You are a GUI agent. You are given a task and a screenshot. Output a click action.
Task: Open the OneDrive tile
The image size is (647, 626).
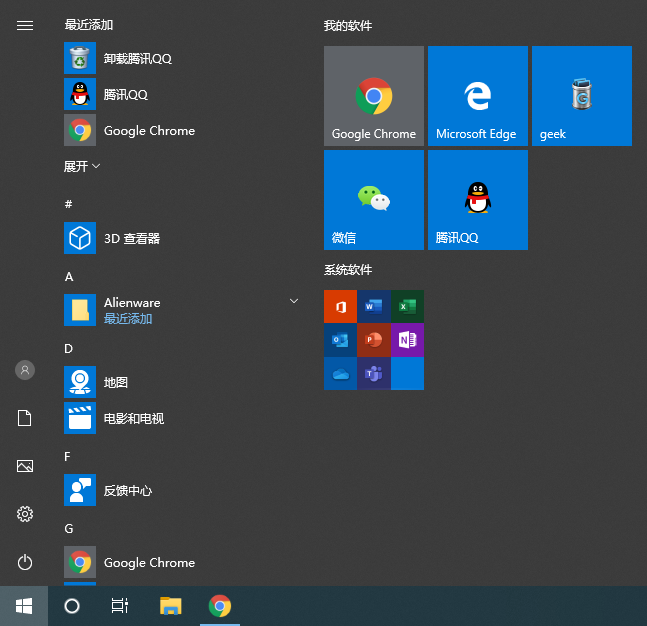[x=340, y=374]
